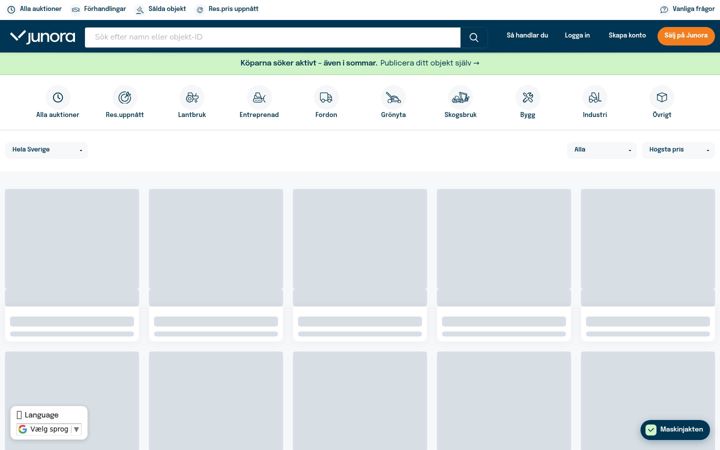
Task: Select the Lantbruk tractor icon
Action: tap(192, 97)
